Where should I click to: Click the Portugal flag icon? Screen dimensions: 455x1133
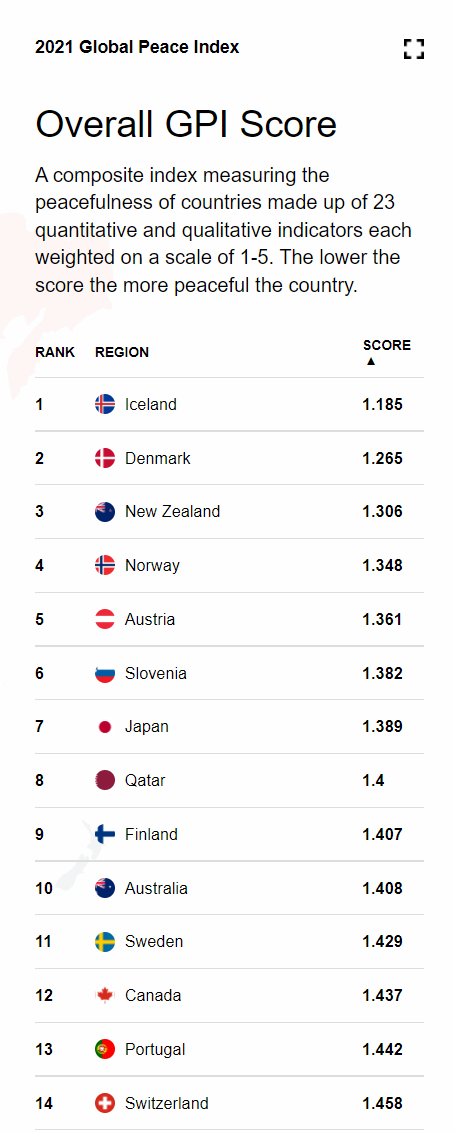[105, 1049]
